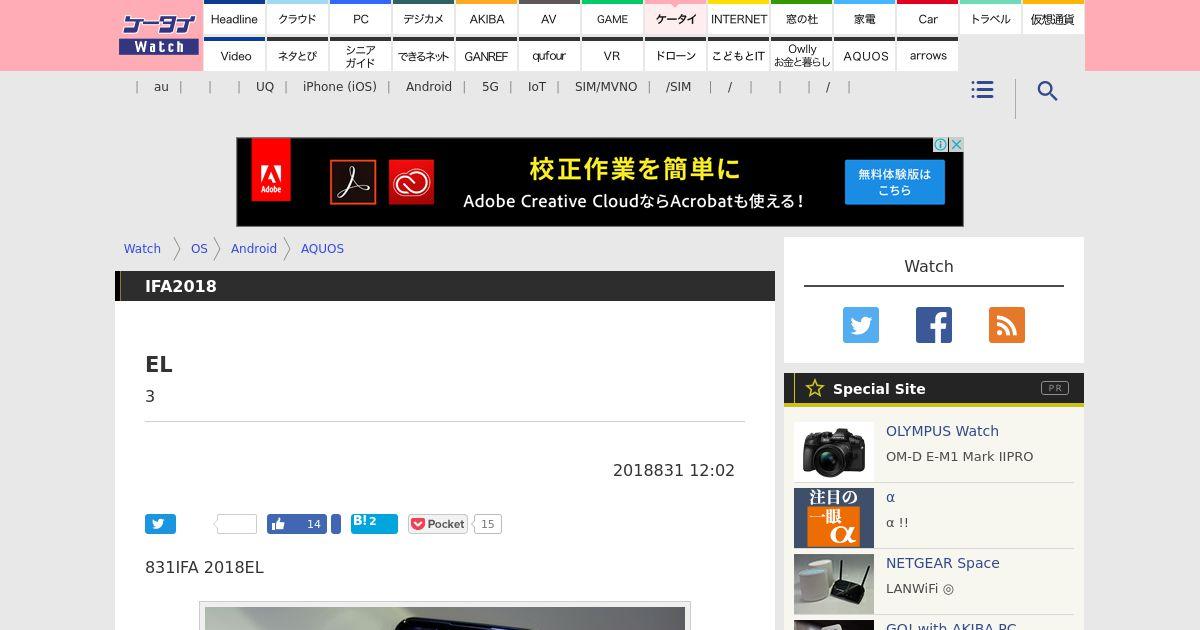Click the Hatena bookmark B! button
1200x630 pixels.
click(x=374, y=524)
